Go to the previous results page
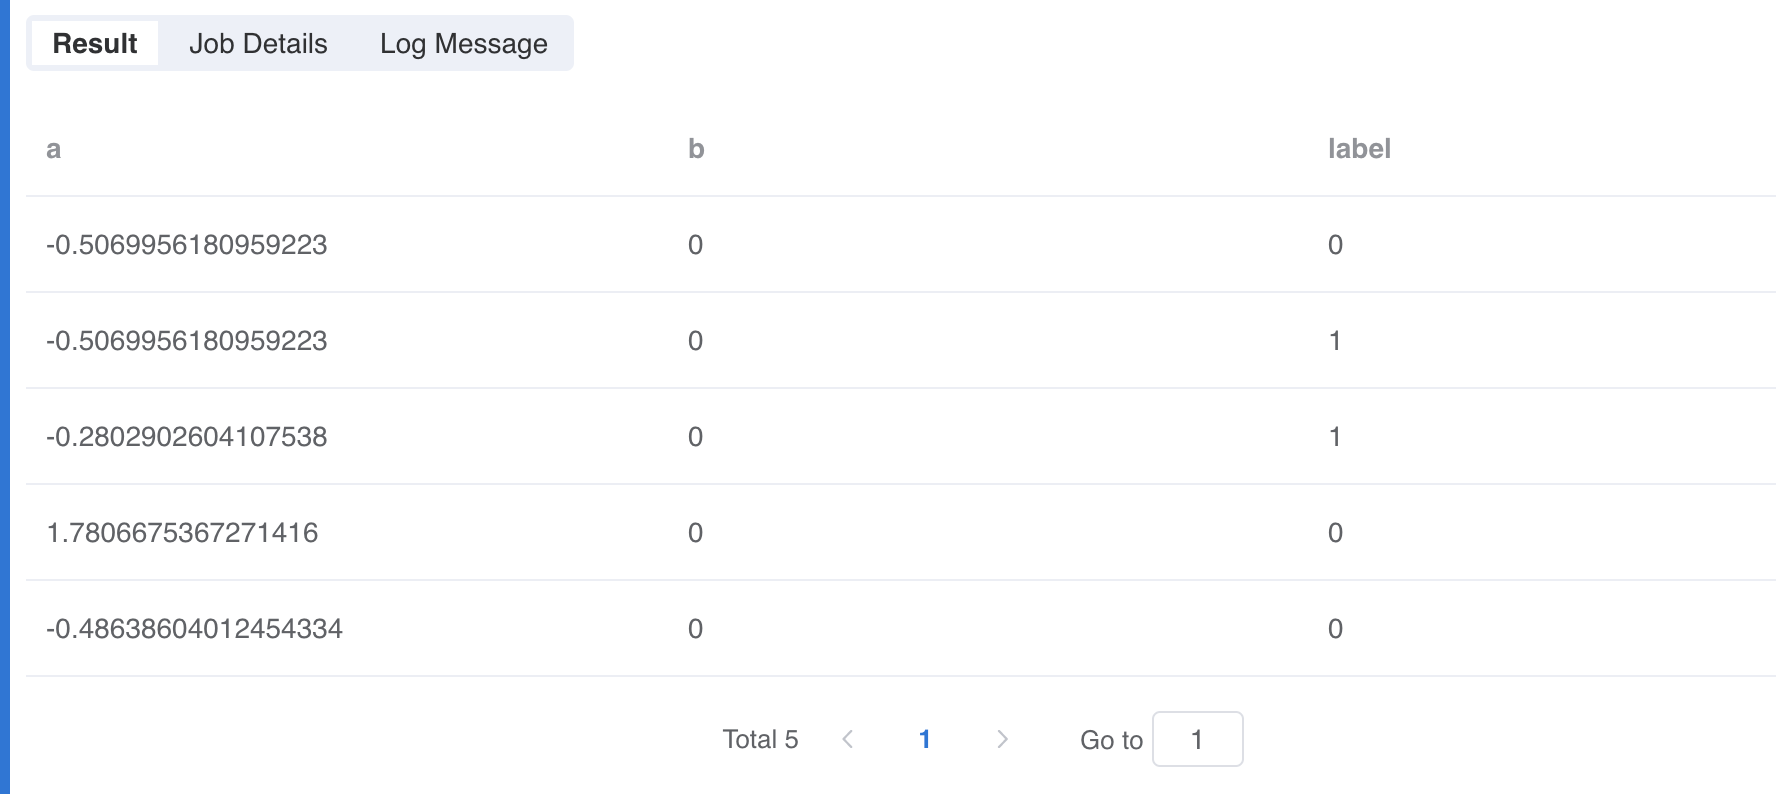Screen dimensions: 1776x794 [848, 740]
